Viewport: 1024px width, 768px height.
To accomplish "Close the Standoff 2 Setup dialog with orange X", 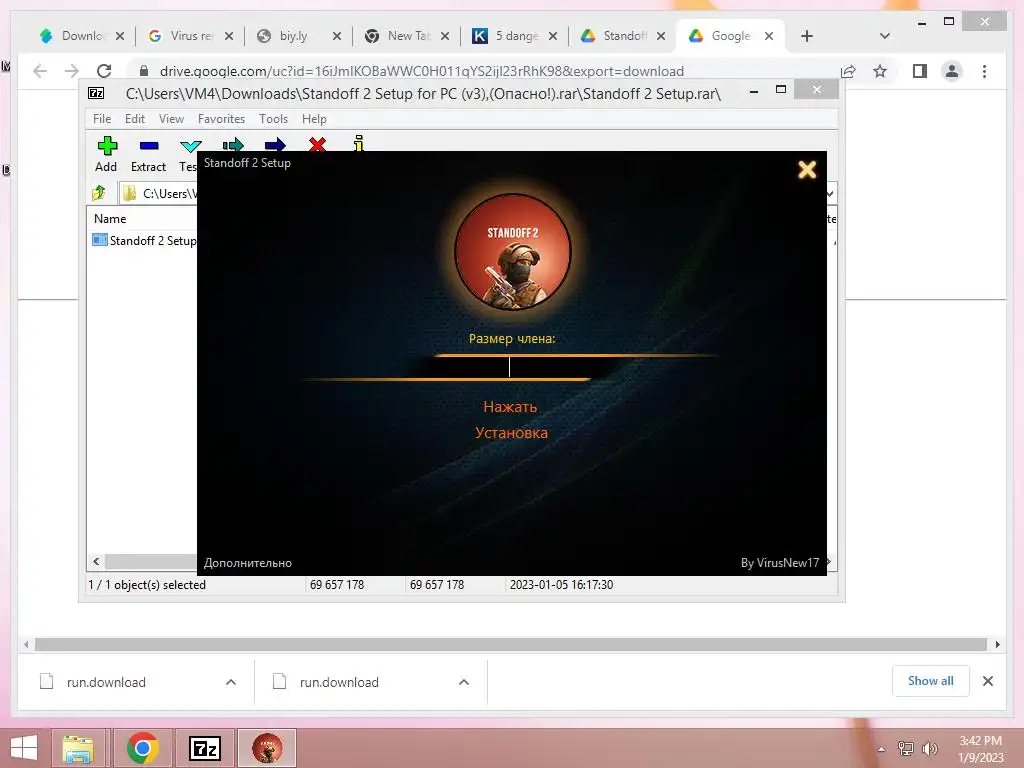I will pos(807,170).
